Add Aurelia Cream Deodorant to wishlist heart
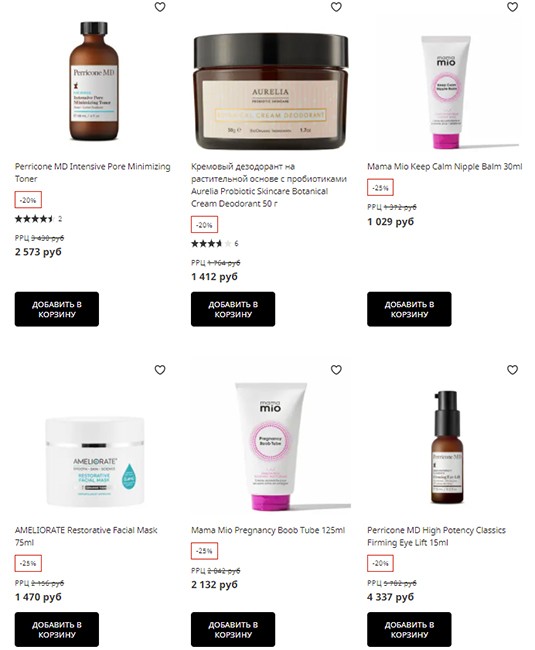535x650 pixels. pos(336,7)
